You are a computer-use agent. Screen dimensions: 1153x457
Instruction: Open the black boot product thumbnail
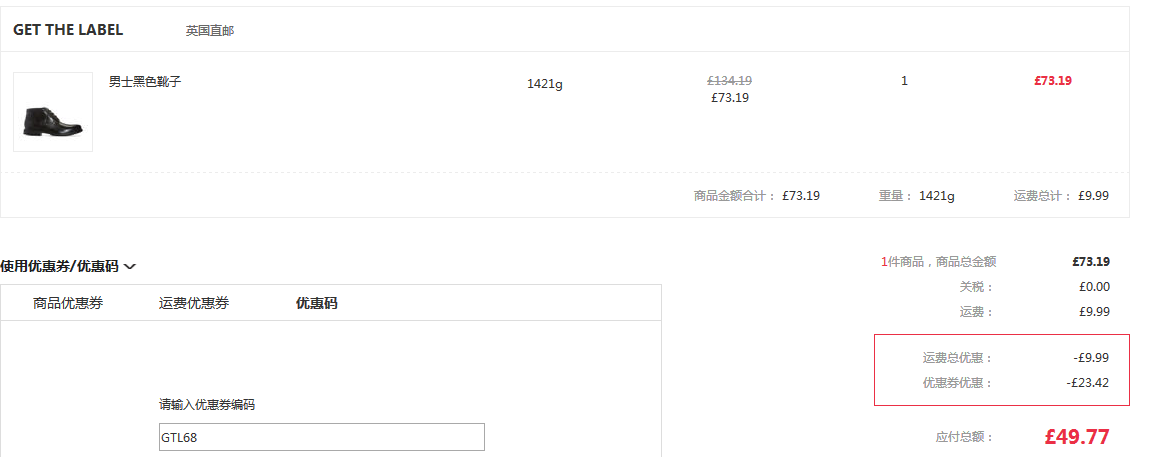[53, 112]
